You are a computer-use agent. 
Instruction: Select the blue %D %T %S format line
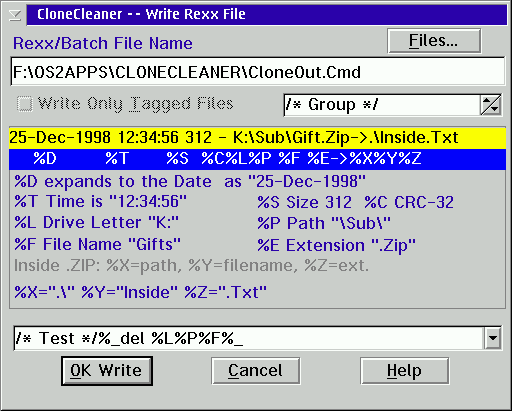pyautogui.click(x=257, y=159)
